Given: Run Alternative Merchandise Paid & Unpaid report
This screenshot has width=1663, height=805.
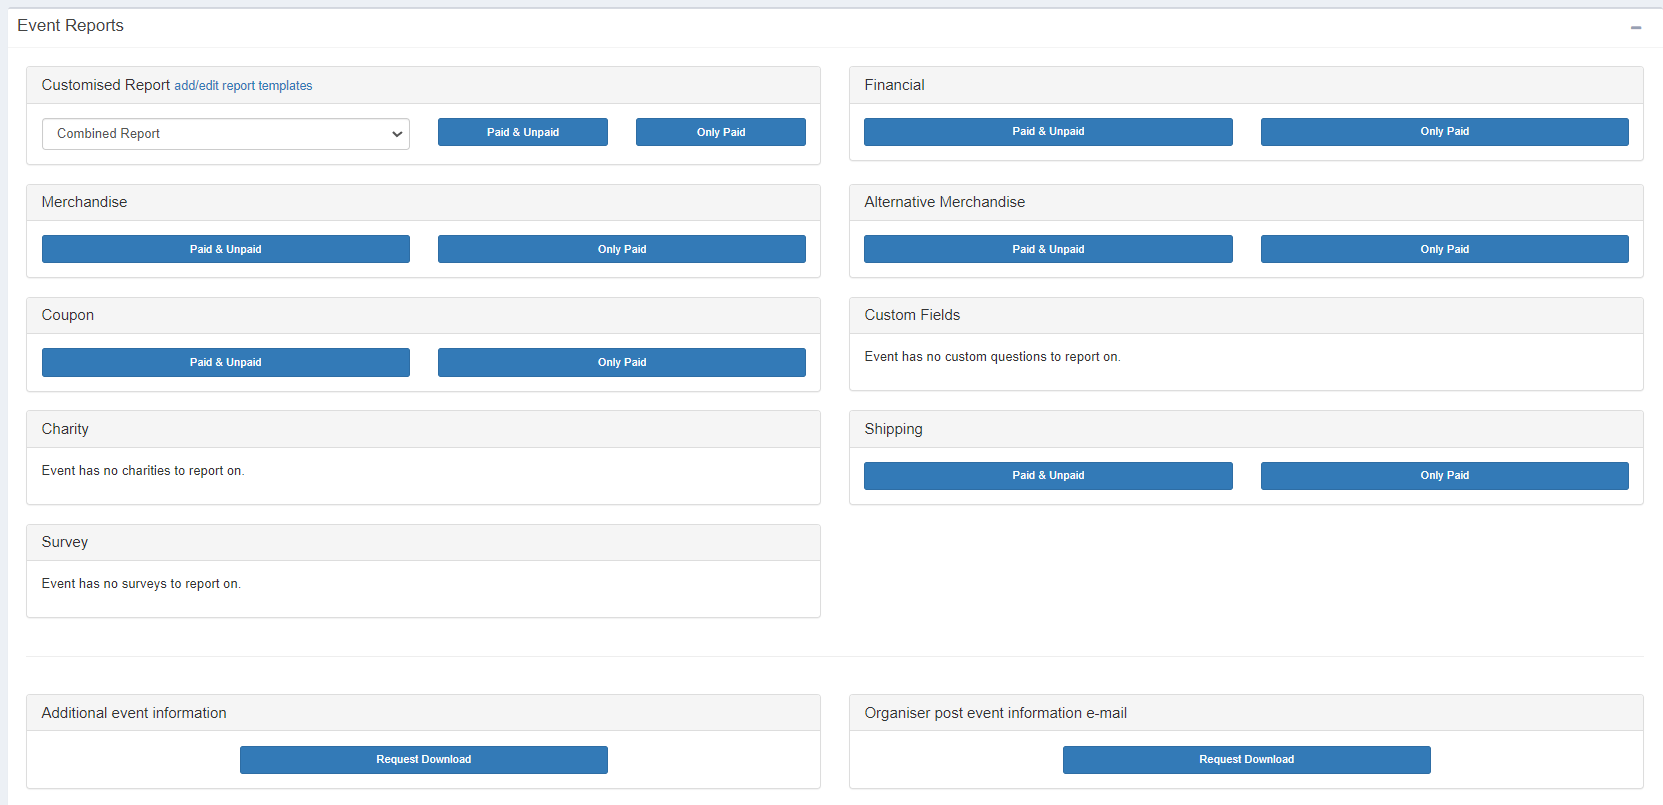Looking at the screenshot, I should [x=1048, y=249].
